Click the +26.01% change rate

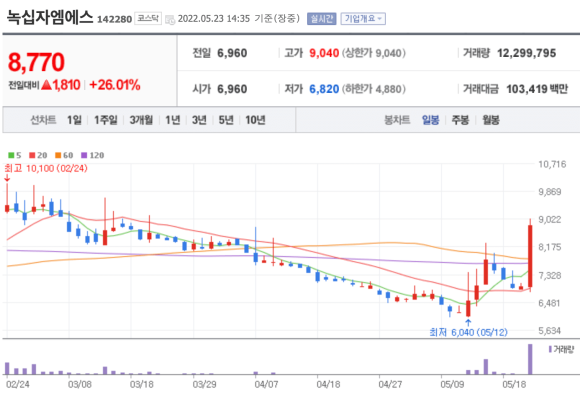pos(115,85)
